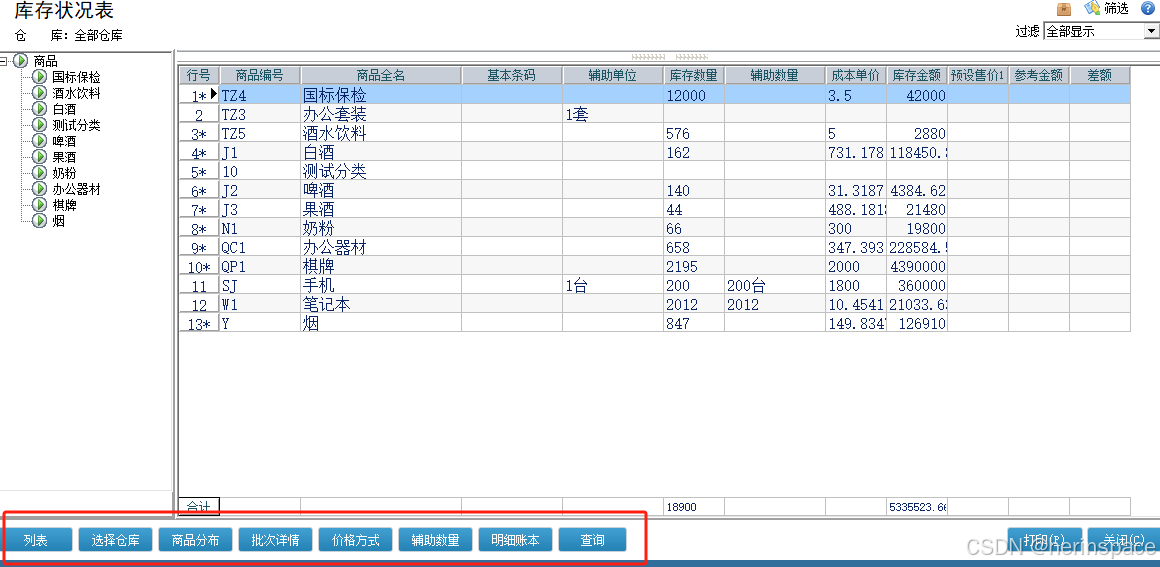Image resolution: width=1160 pixels, height=567 pixels.
Task: Select the 手机 product name cell
Action: [x=381, y=285]
